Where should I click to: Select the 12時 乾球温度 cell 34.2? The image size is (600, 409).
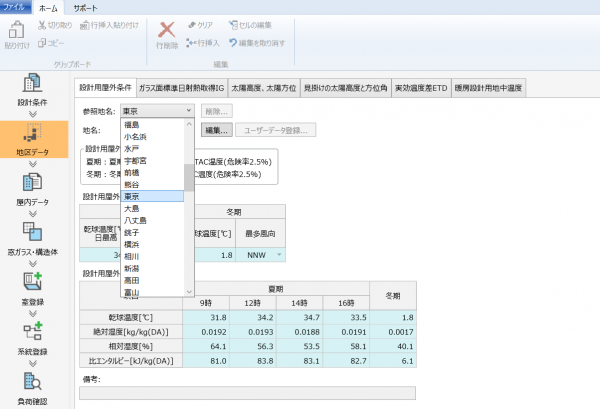tap(253, 318)
